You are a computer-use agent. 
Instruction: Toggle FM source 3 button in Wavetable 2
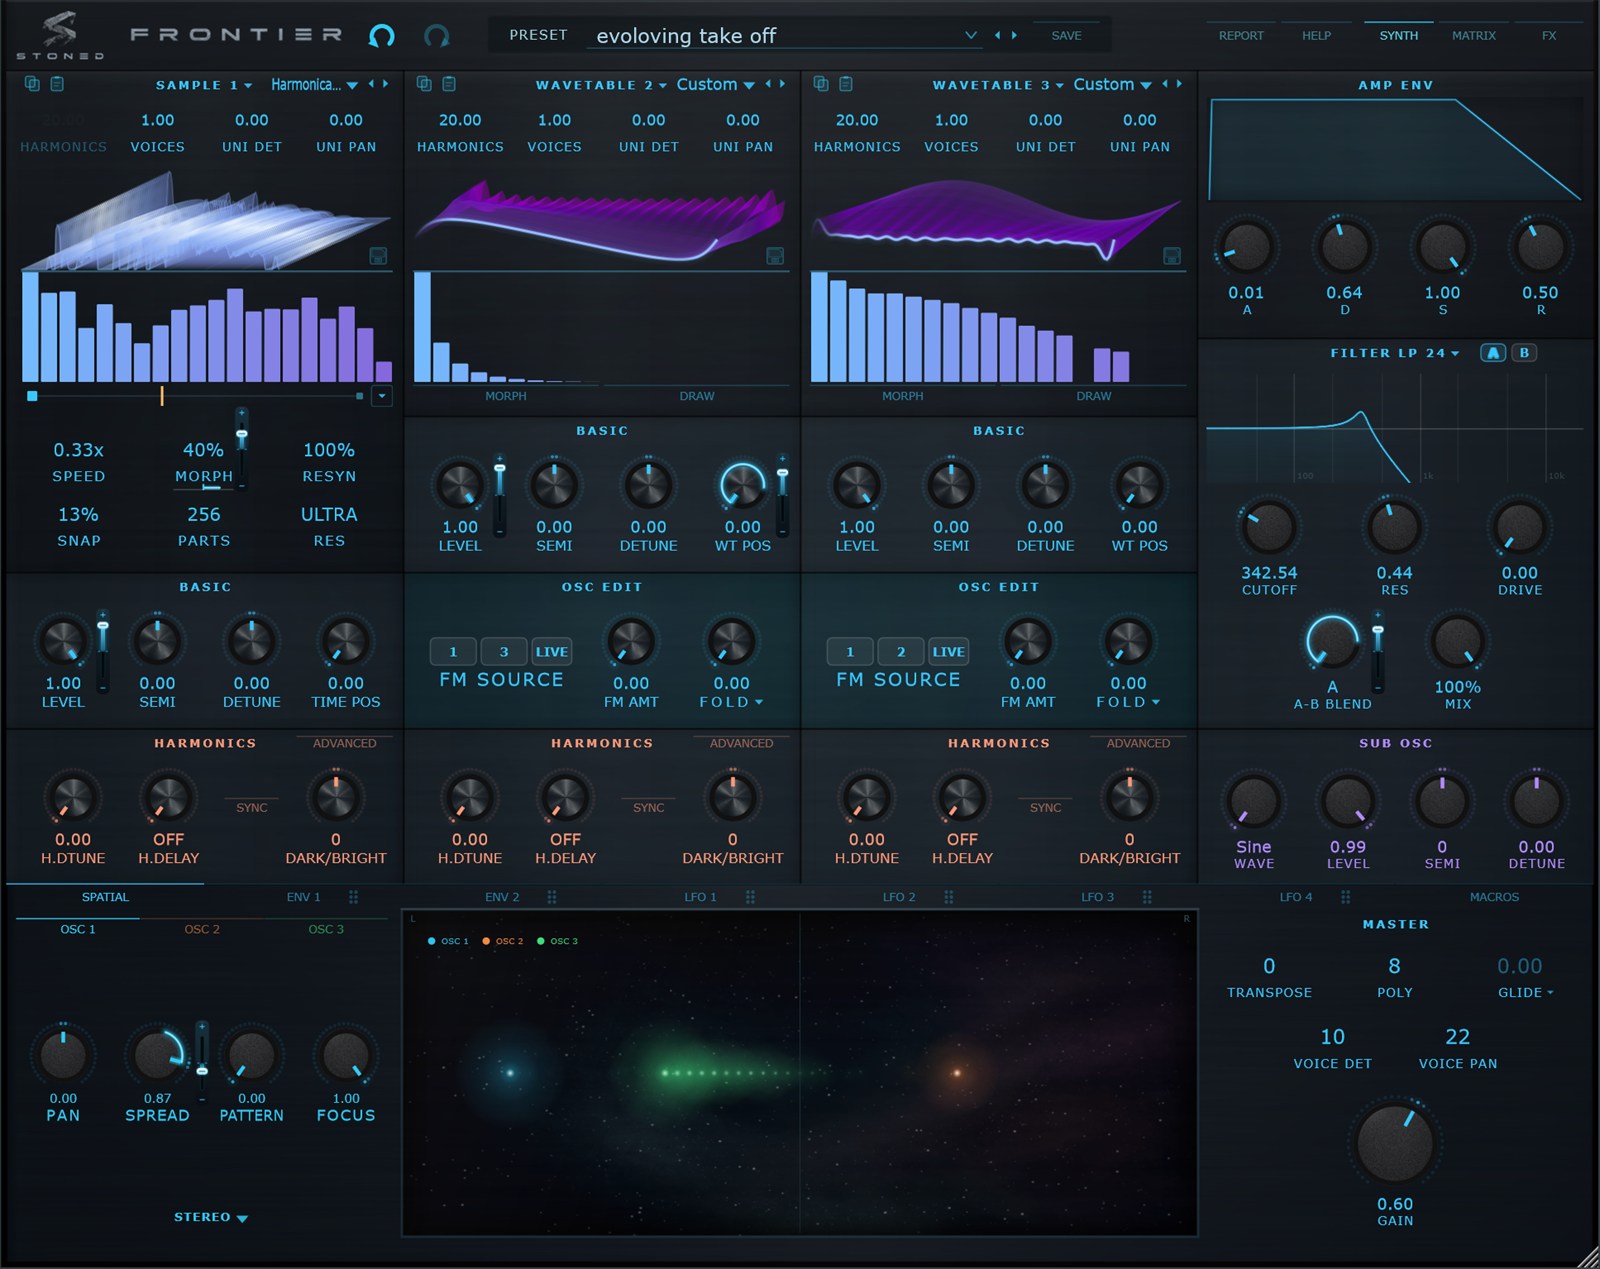[504, 652]
